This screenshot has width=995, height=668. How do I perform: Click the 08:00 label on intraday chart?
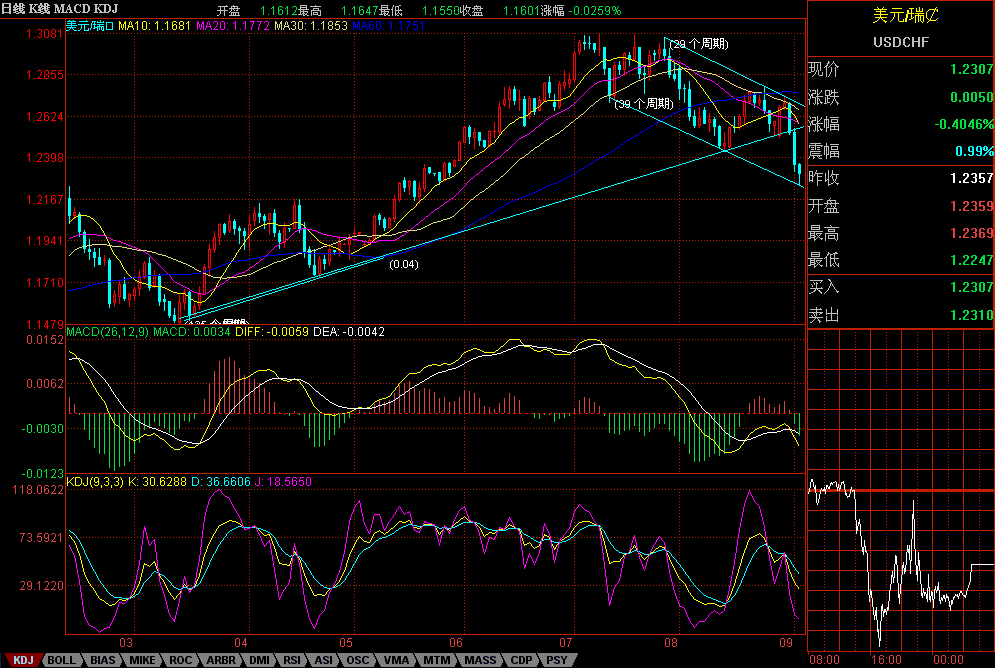pyautogui.click(x=824, y=660)
